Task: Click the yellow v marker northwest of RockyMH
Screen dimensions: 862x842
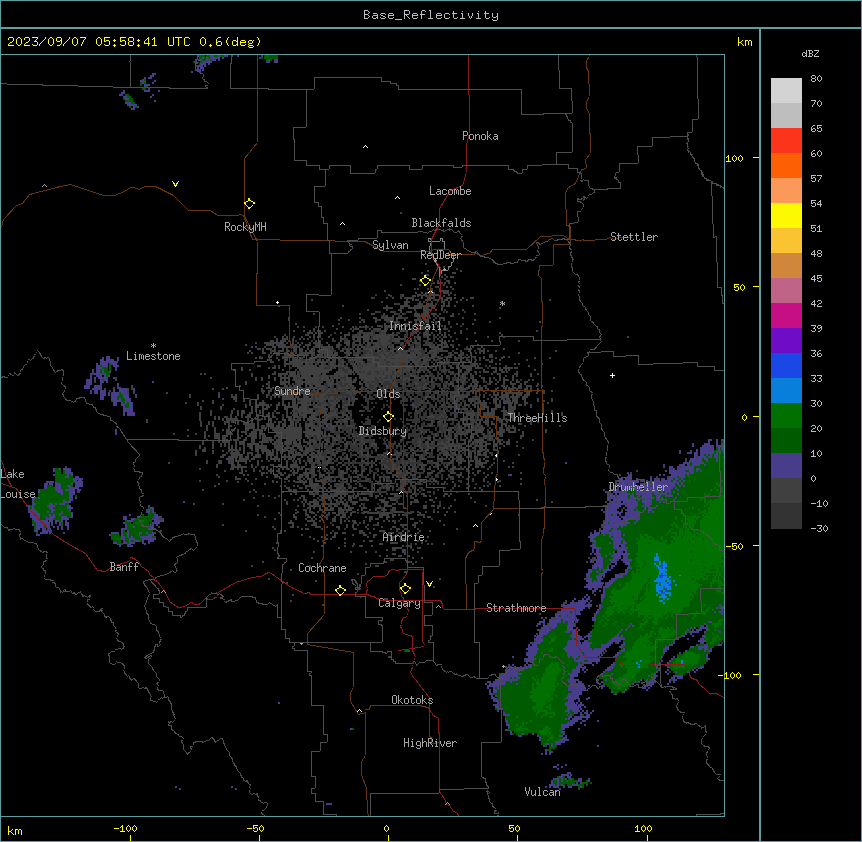Action: pos(175,184)
